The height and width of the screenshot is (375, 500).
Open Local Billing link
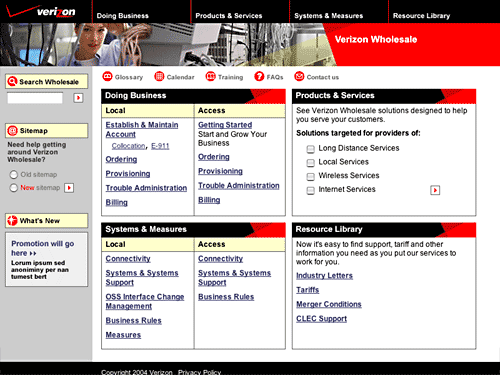tap(116, 202)
